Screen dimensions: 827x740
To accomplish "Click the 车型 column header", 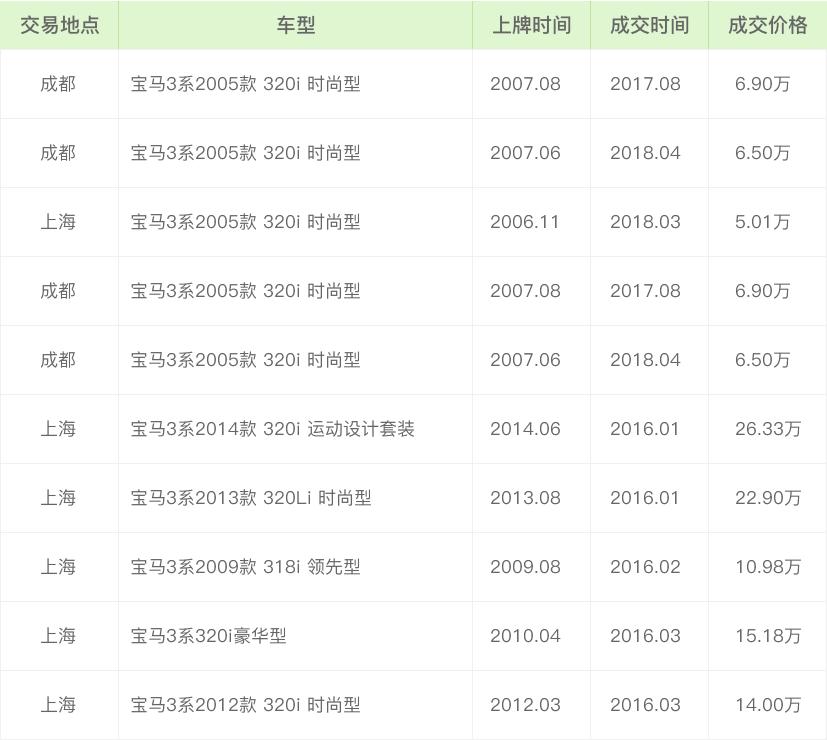I will click(x=295, y=25).
